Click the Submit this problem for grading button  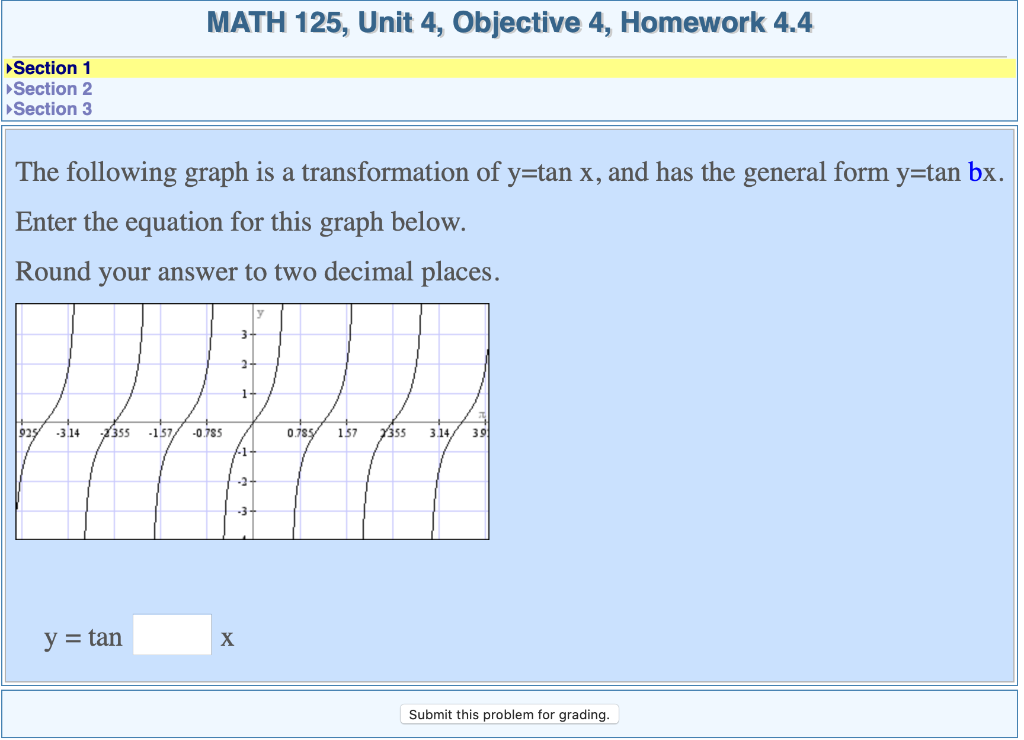click(510, 714)
